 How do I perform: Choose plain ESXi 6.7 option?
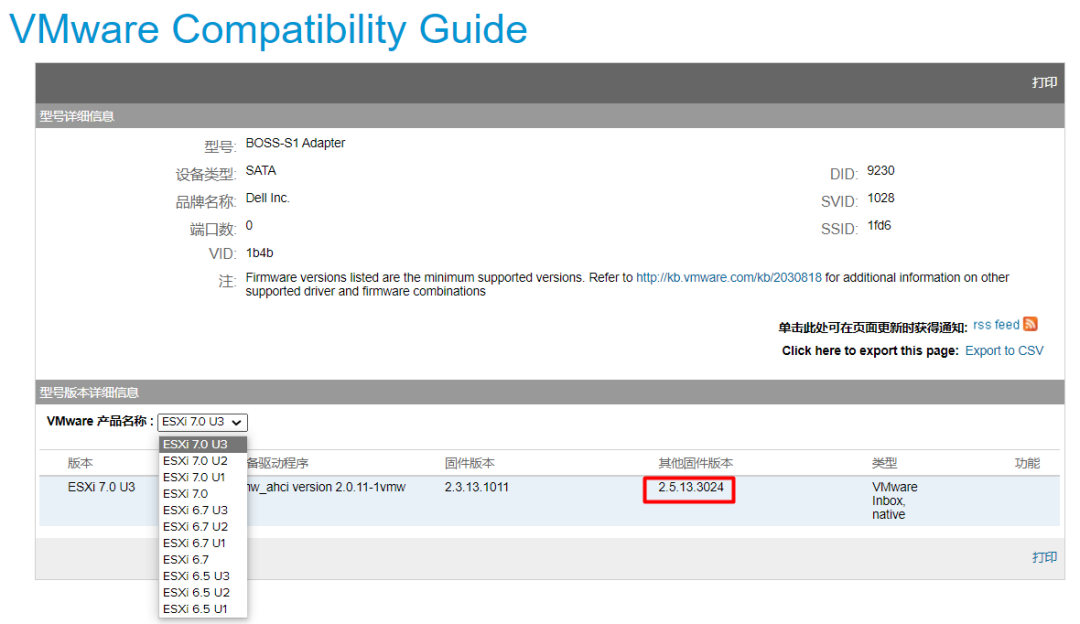(202, 560)
